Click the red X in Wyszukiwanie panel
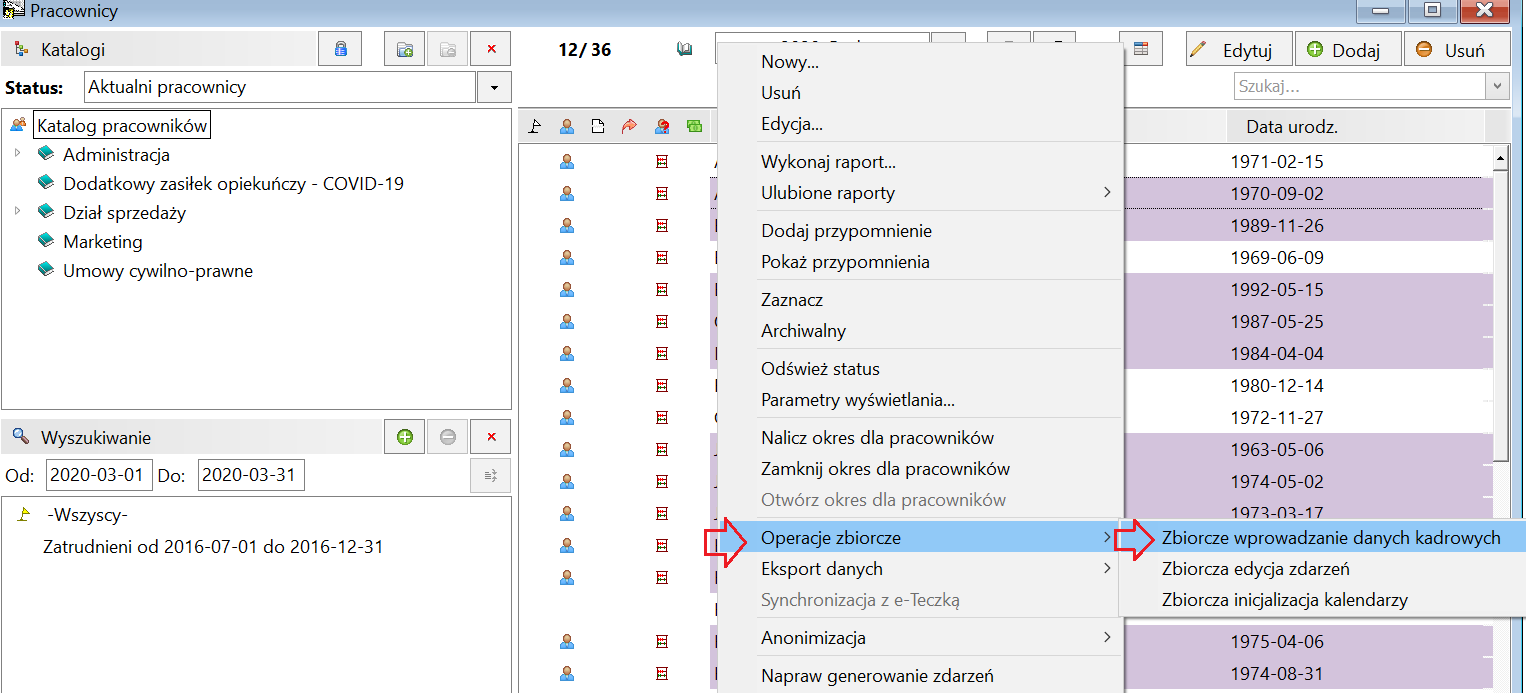Screen dimensions: 1526x693 point(490,437)
